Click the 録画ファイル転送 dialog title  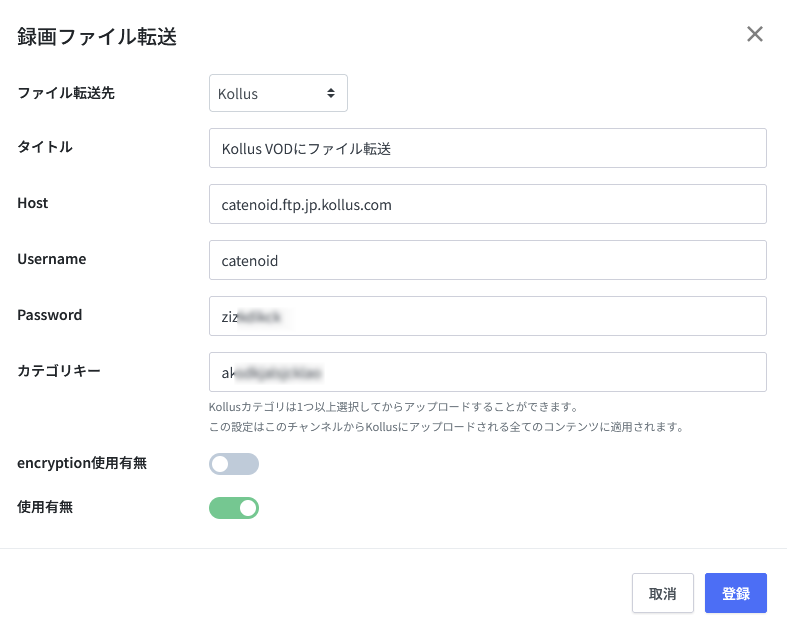click(x=97, y=37)
